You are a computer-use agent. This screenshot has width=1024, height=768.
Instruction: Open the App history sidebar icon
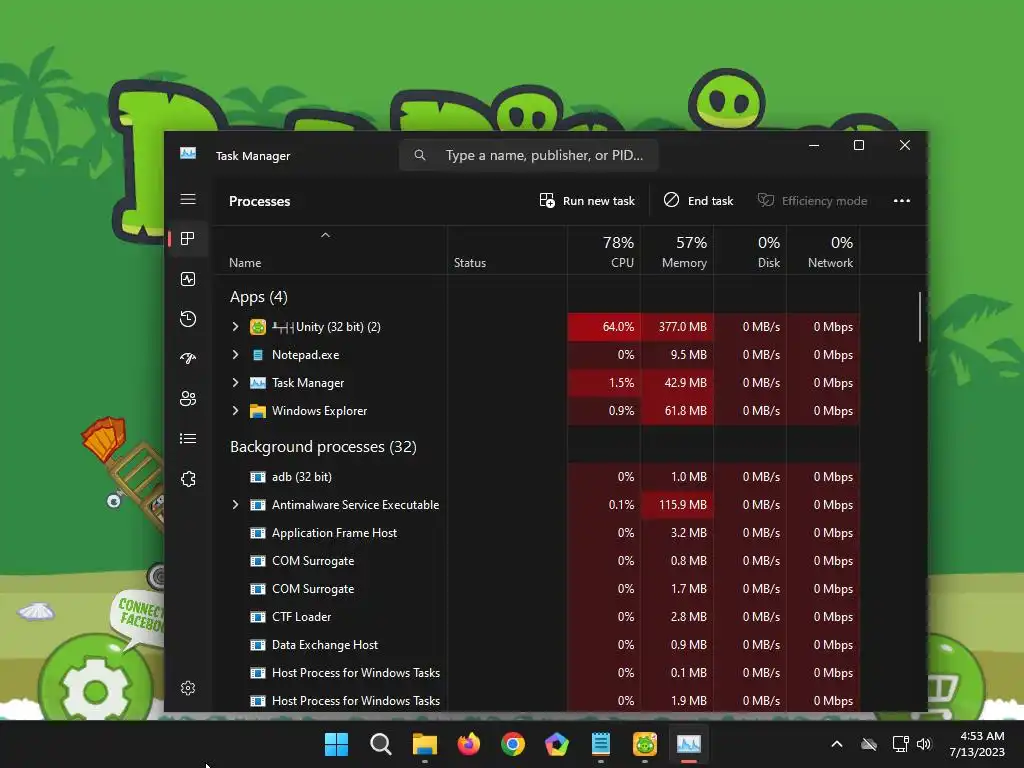pos(188,319)
